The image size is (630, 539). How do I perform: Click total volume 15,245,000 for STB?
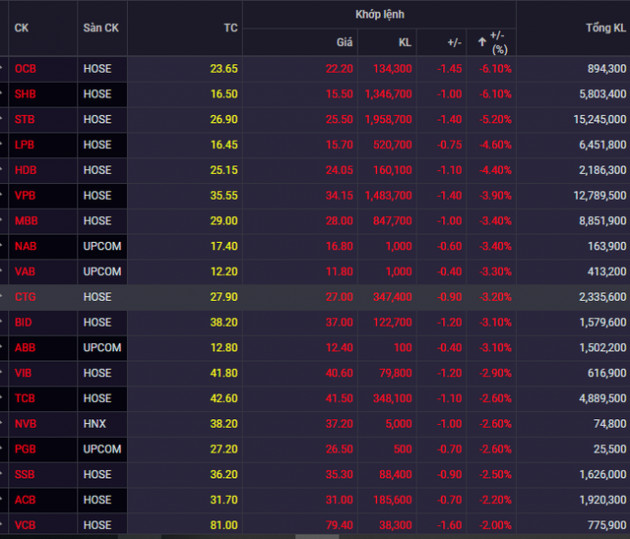pyautogui.click(x=599, y=119)
